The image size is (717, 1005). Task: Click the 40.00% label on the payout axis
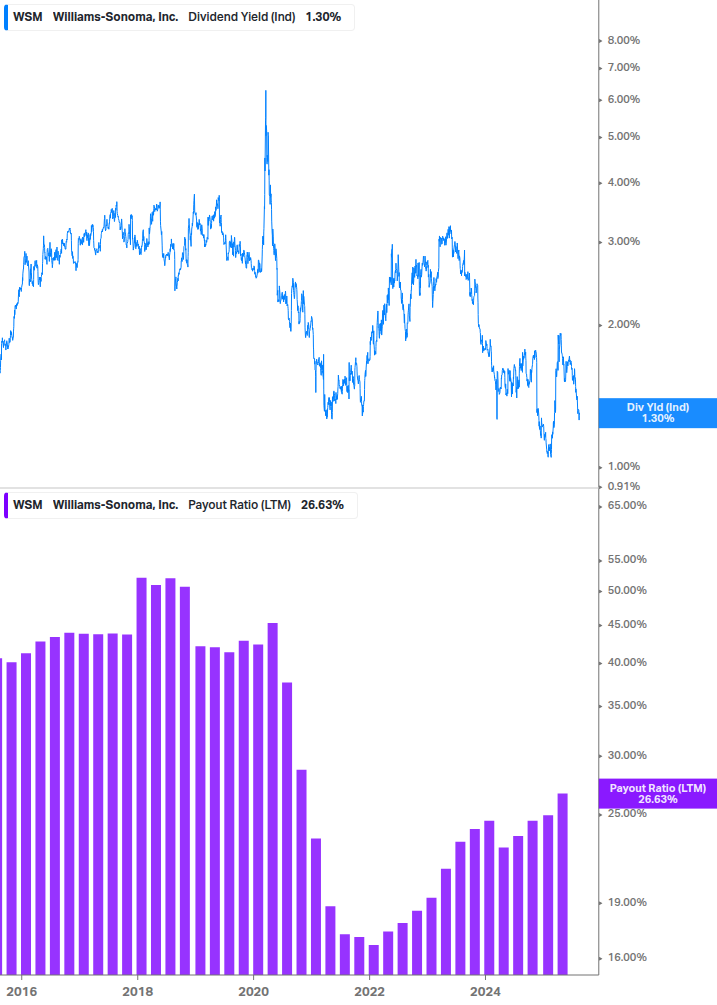coord(627,663)
